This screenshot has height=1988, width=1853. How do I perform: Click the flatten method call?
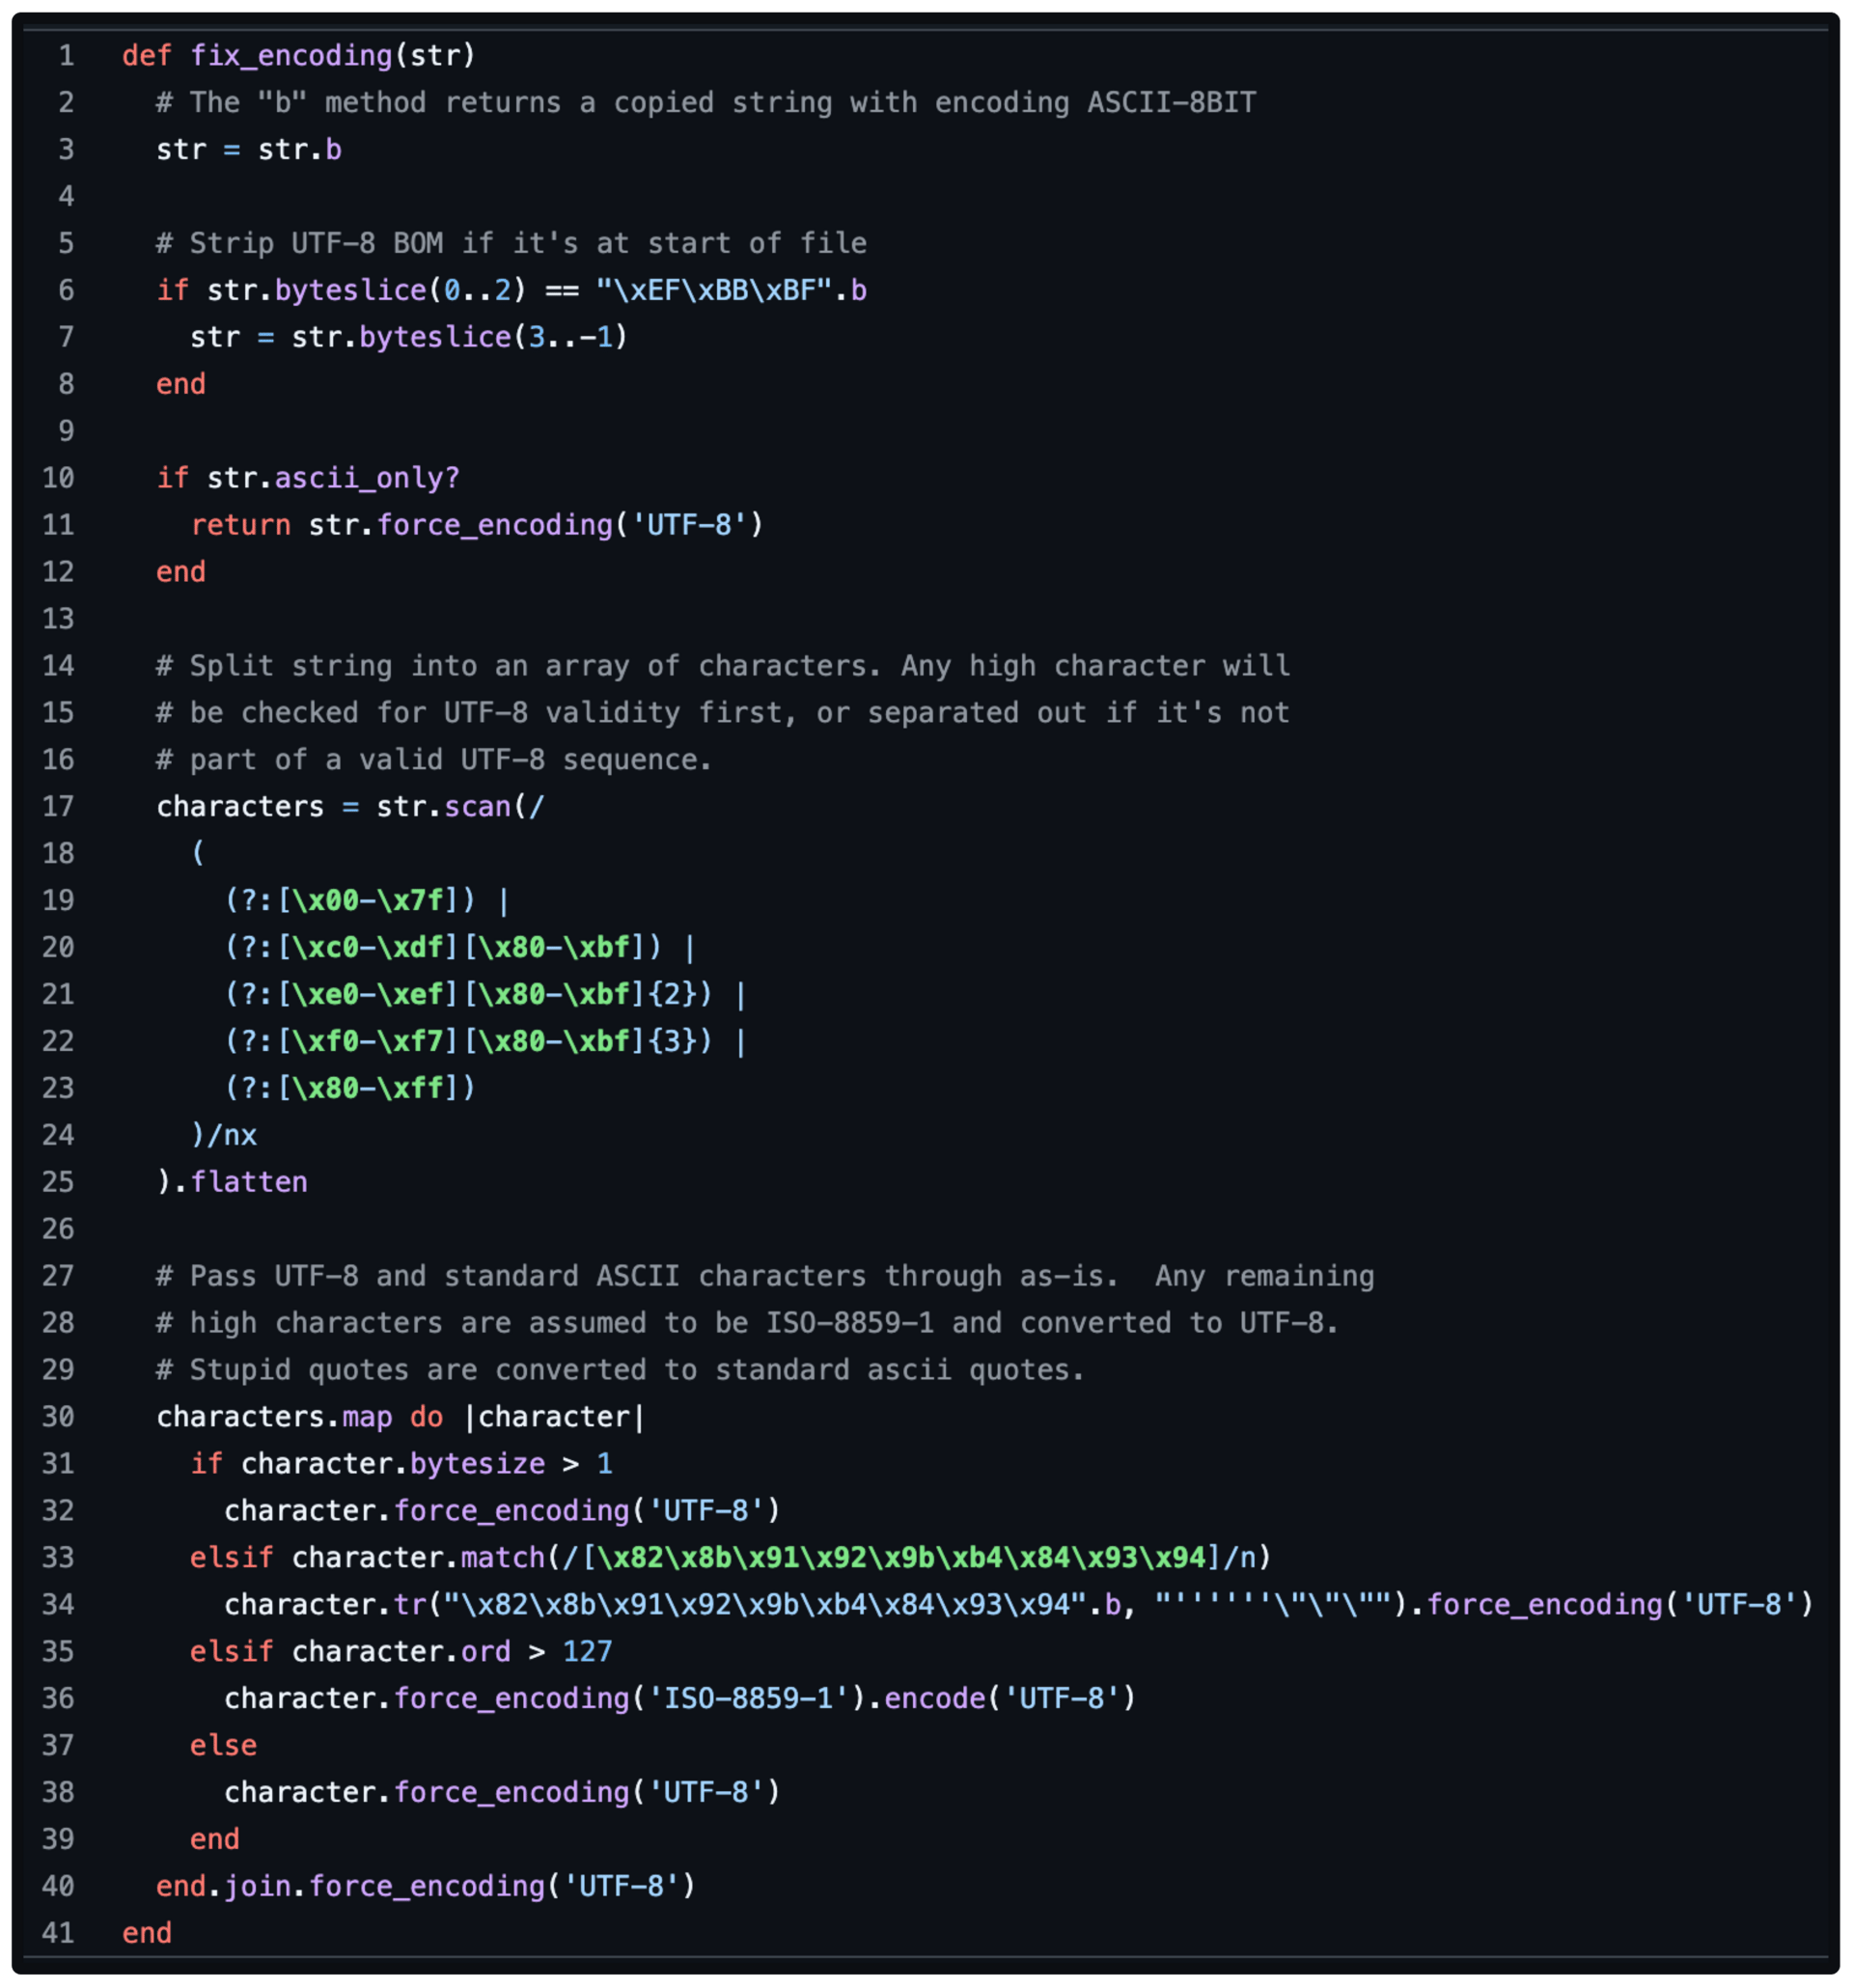pyautogui.click(x=249, y=1182)
